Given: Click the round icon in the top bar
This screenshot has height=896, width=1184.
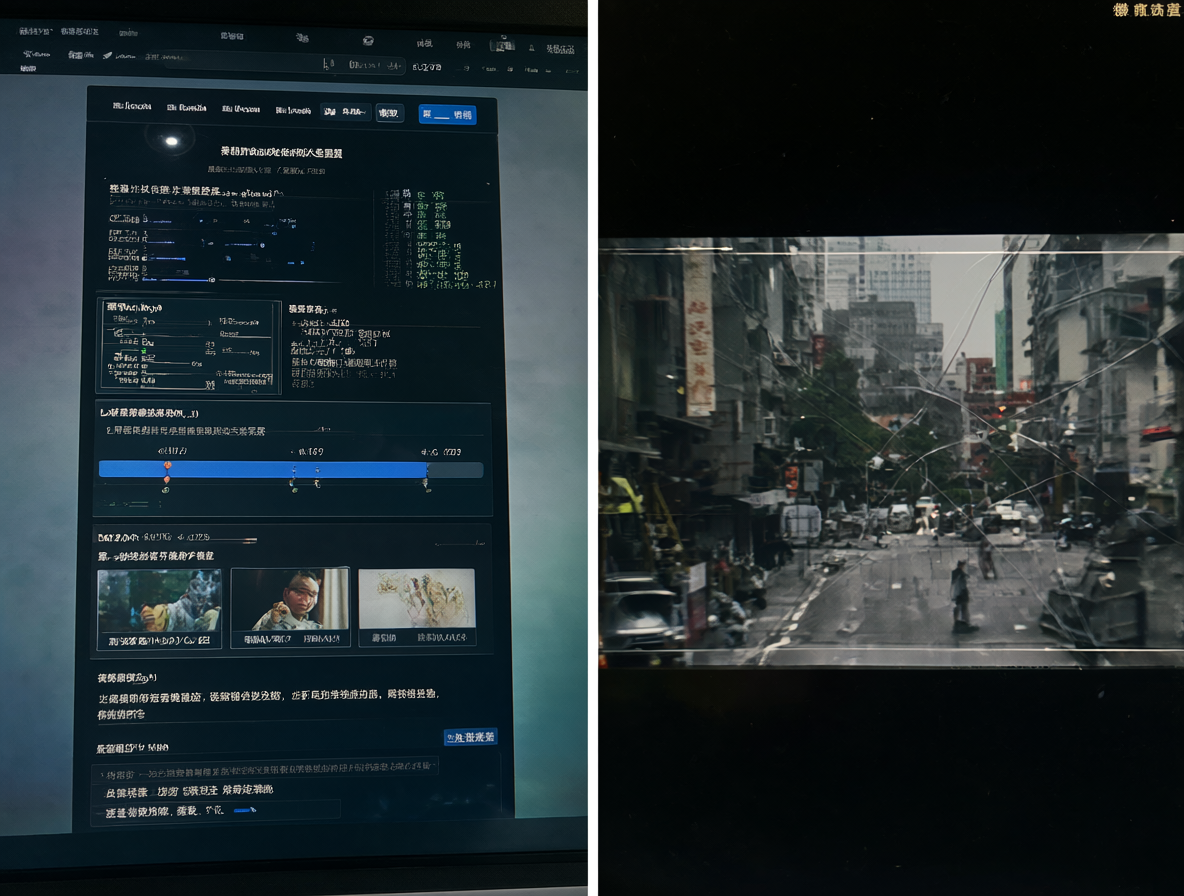Looking at the screenshot, I should tap(368, 41).
